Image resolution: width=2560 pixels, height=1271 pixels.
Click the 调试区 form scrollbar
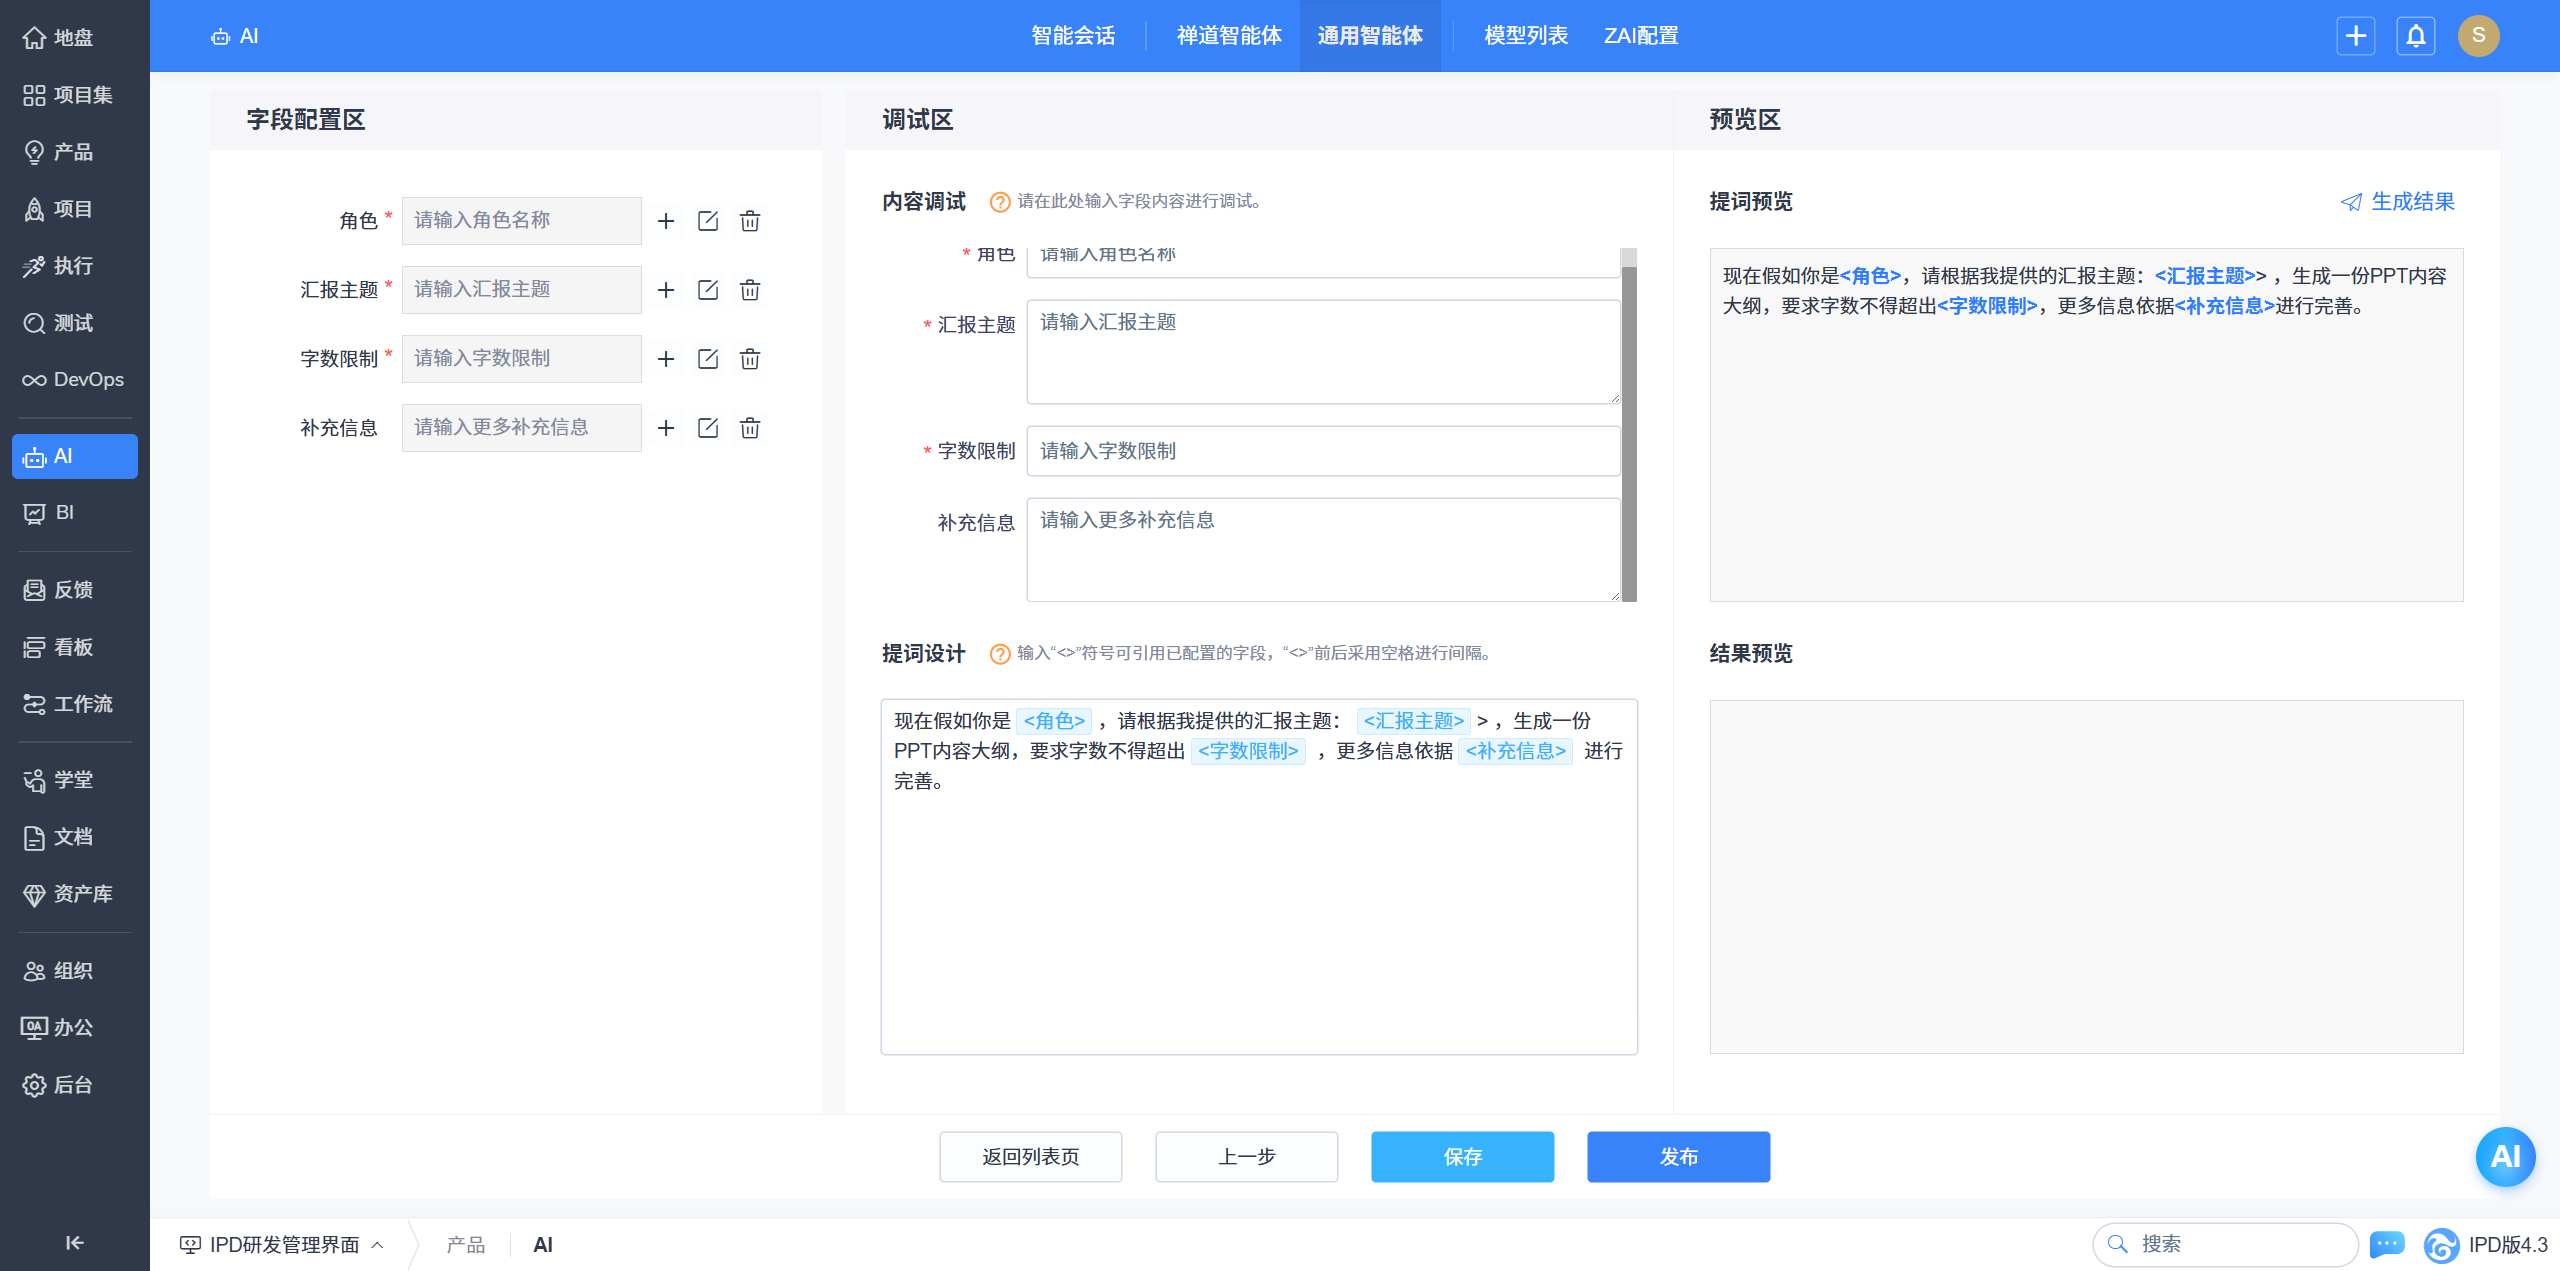[1629, 430]
